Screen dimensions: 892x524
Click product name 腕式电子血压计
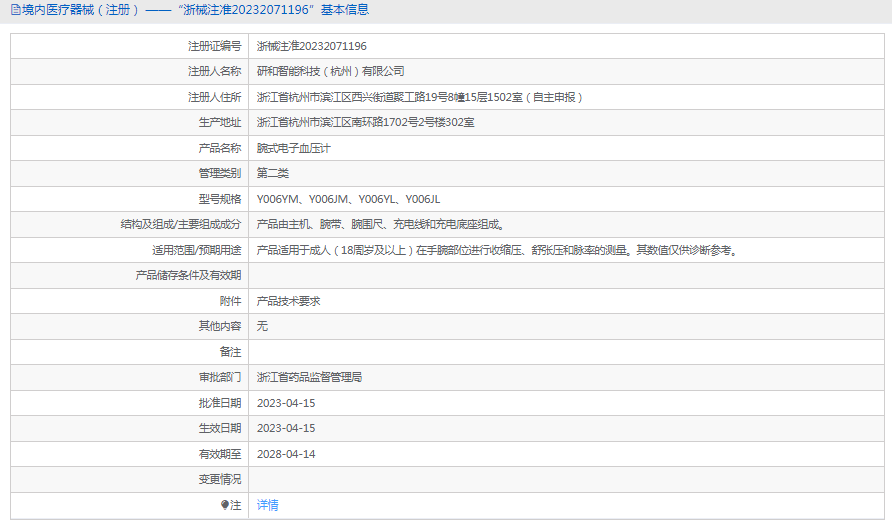tap(294, 148)
